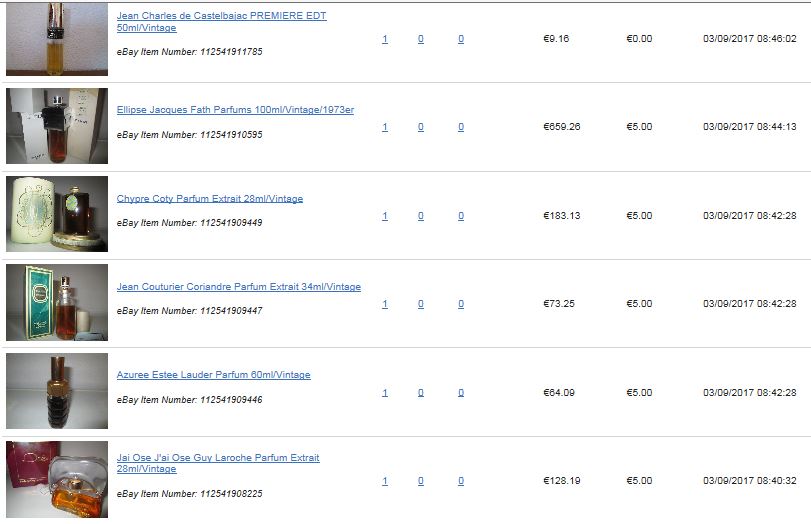Click the last '0' link in Castelbajac row
Image resolution: width=811 pixels, height=524 pixels.
[461, 39]
